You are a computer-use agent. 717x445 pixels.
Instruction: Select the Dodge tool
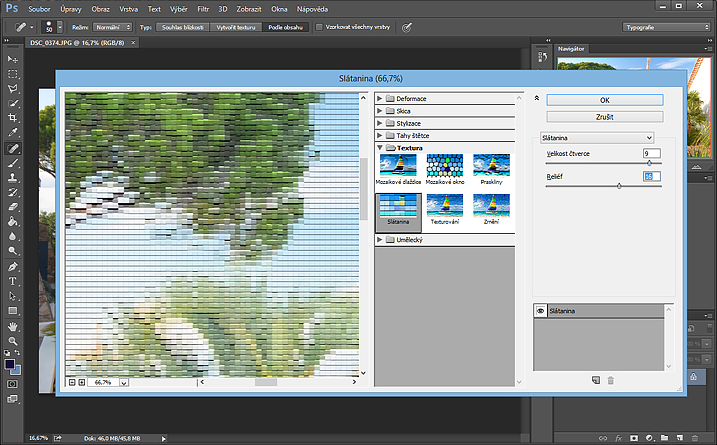(12, 251)
